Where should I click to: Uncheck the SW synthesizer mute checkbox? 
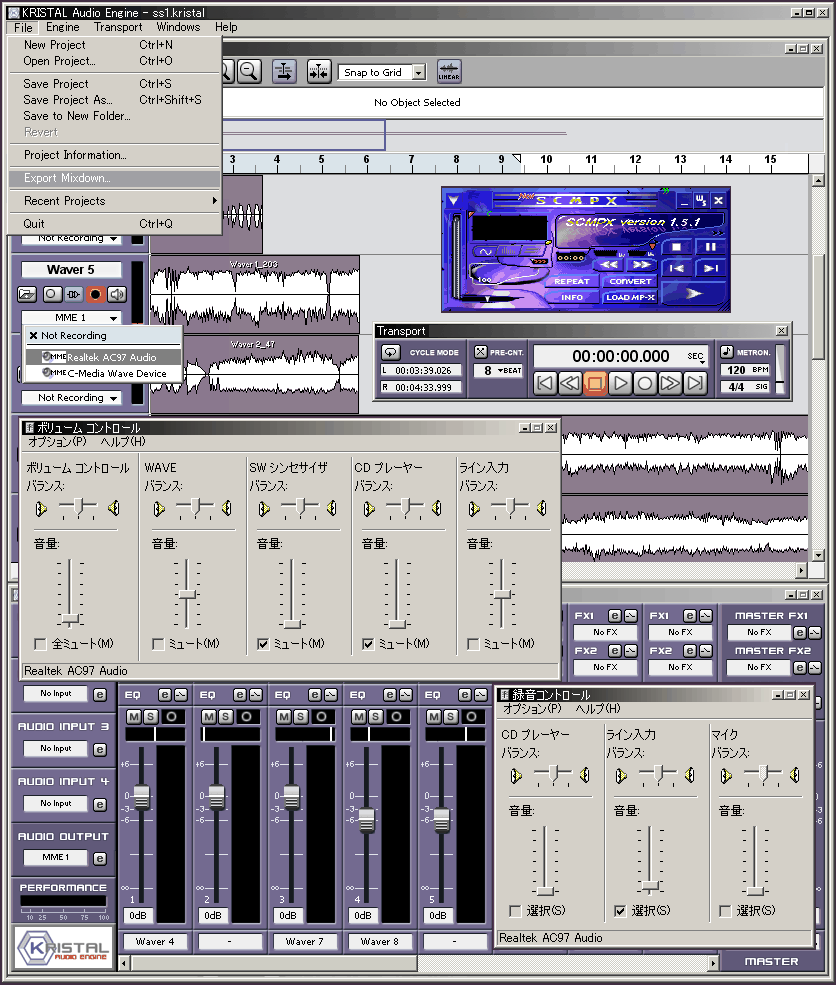(x=263, y=644)
